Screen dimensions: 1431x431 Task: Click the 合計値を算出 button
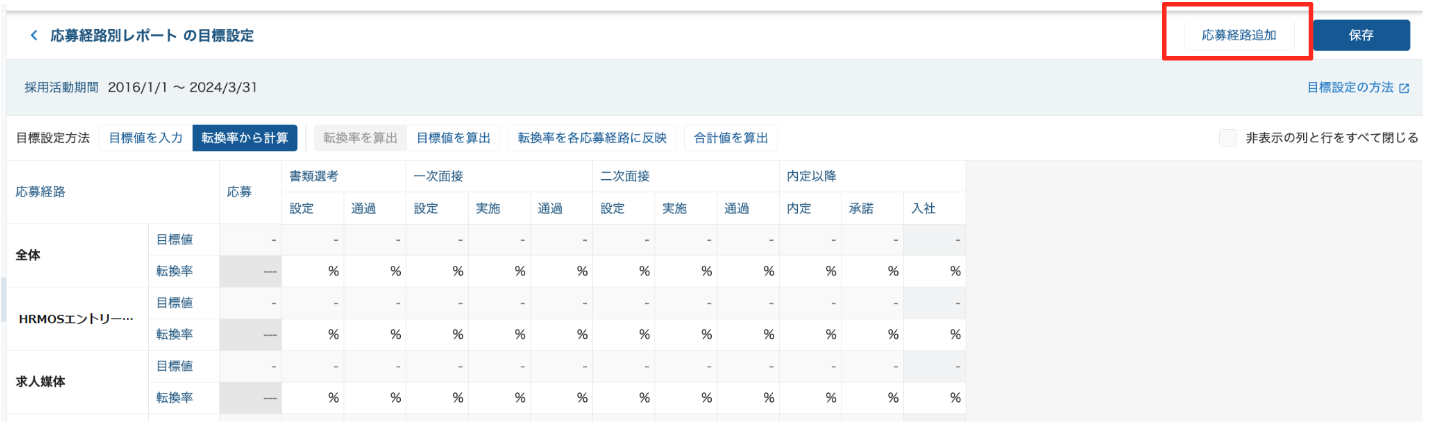731,138
